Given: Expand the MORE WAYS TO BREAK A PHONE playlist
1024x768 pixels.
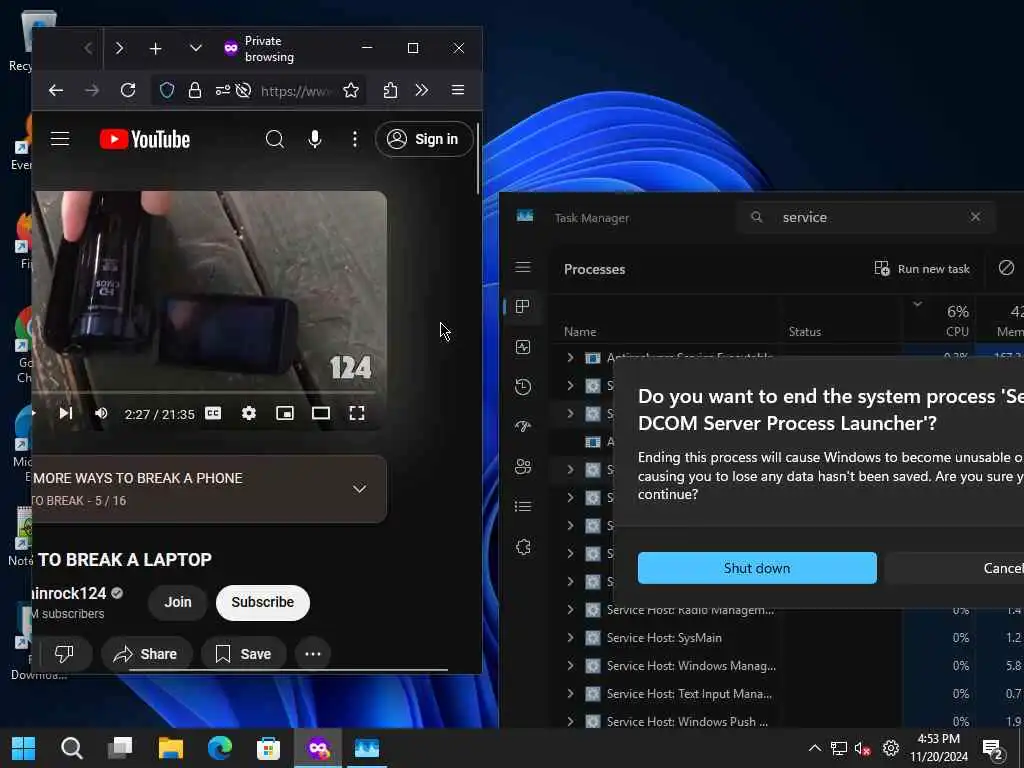Looking at the screenshot, I should click(x=359, y=488).
